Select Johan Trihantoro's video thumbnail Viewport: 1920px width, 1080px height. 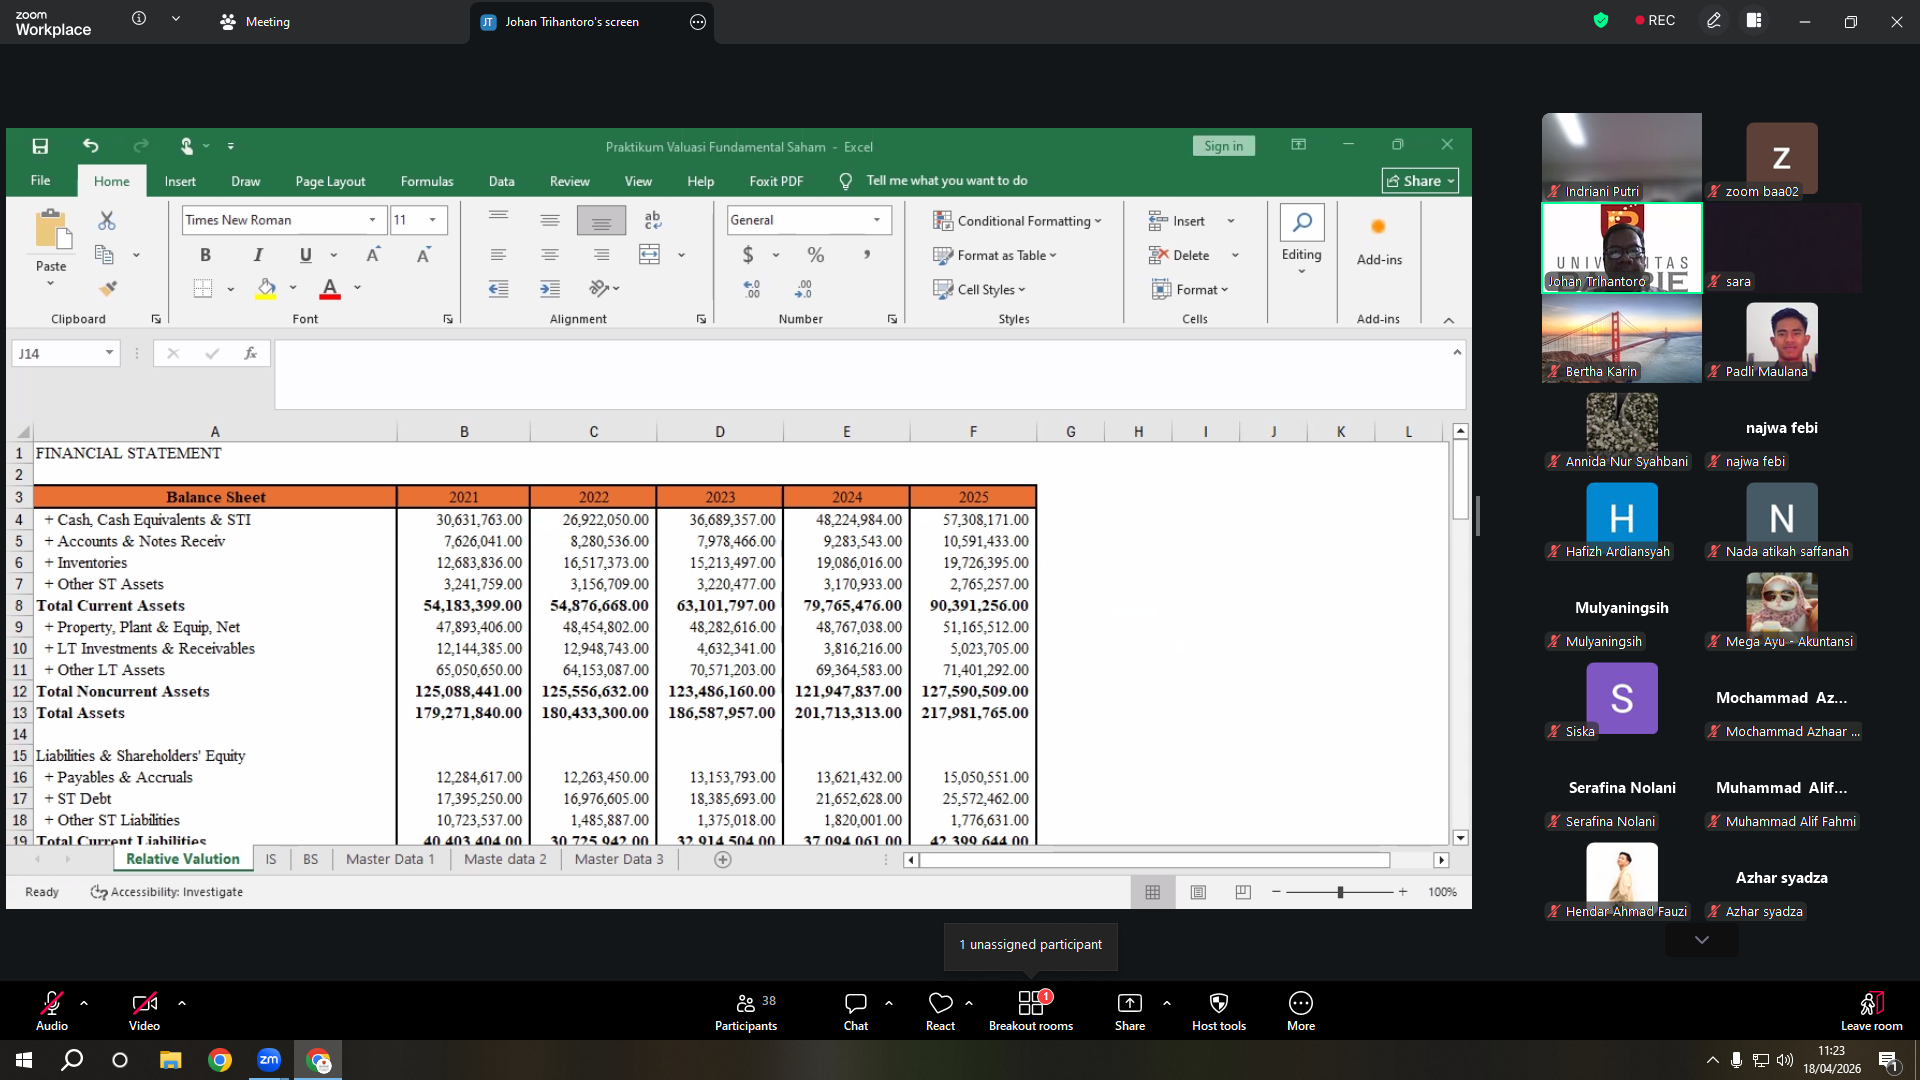coord(1621,248)
